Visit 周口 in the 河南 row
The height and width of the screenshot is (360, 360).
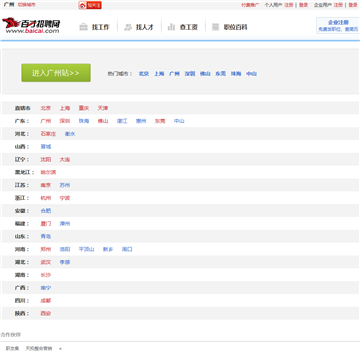127,249
